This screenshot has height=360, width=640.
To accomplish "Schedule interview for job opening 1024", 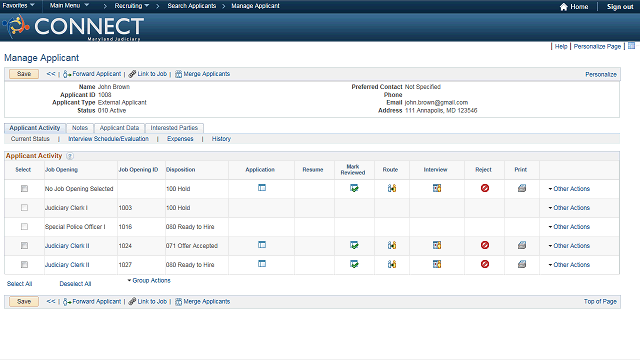I will coord(437,245).
